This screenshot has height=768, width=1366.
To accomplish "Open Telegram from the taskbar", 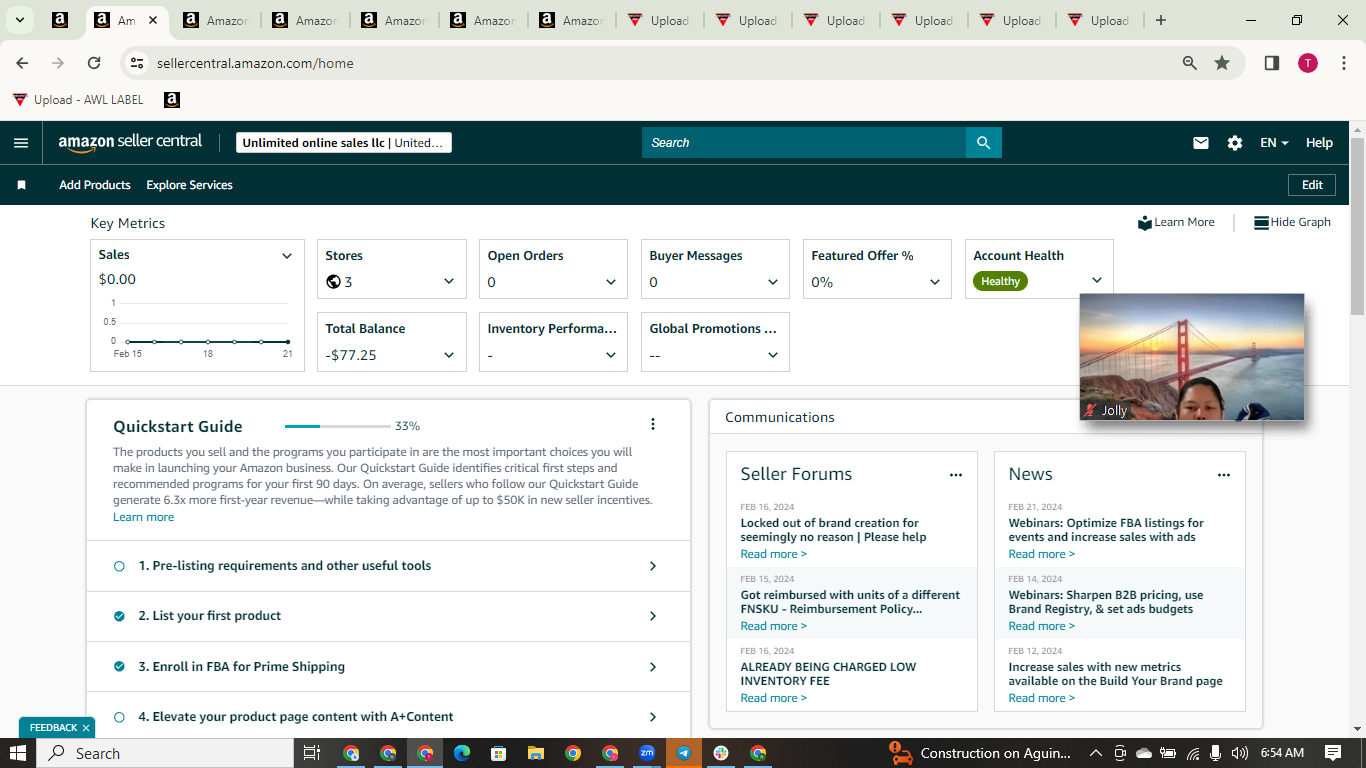I will pyautogui.click(x=684, y=753).
